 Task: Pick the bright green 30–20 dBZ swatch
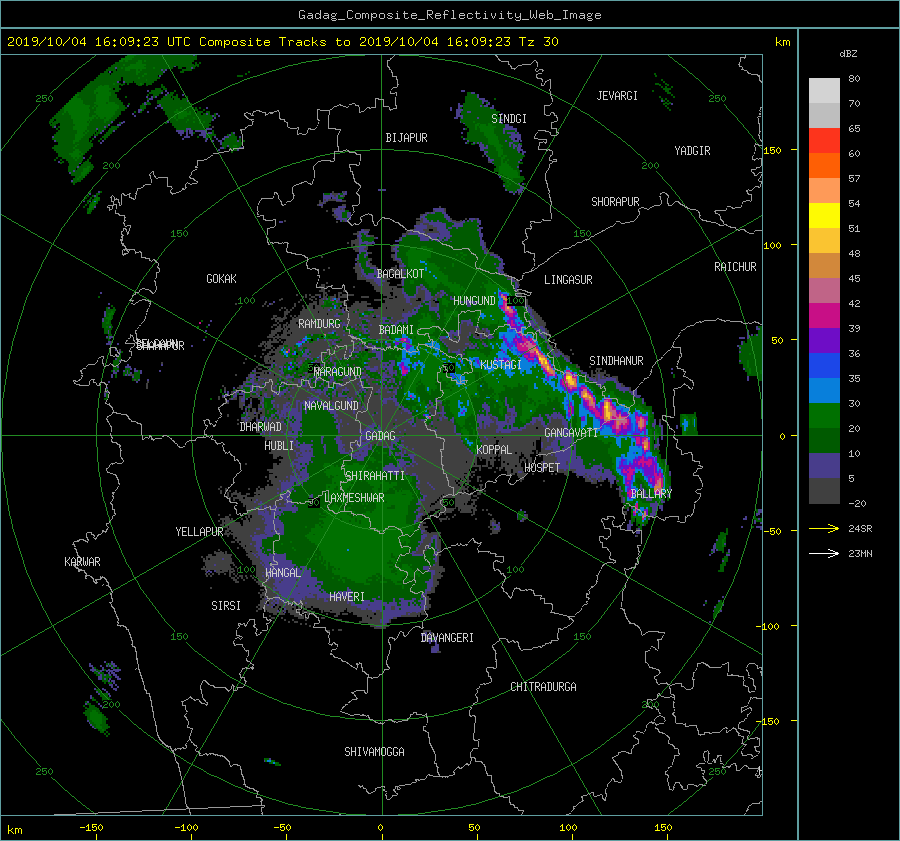tap(824, 416)
